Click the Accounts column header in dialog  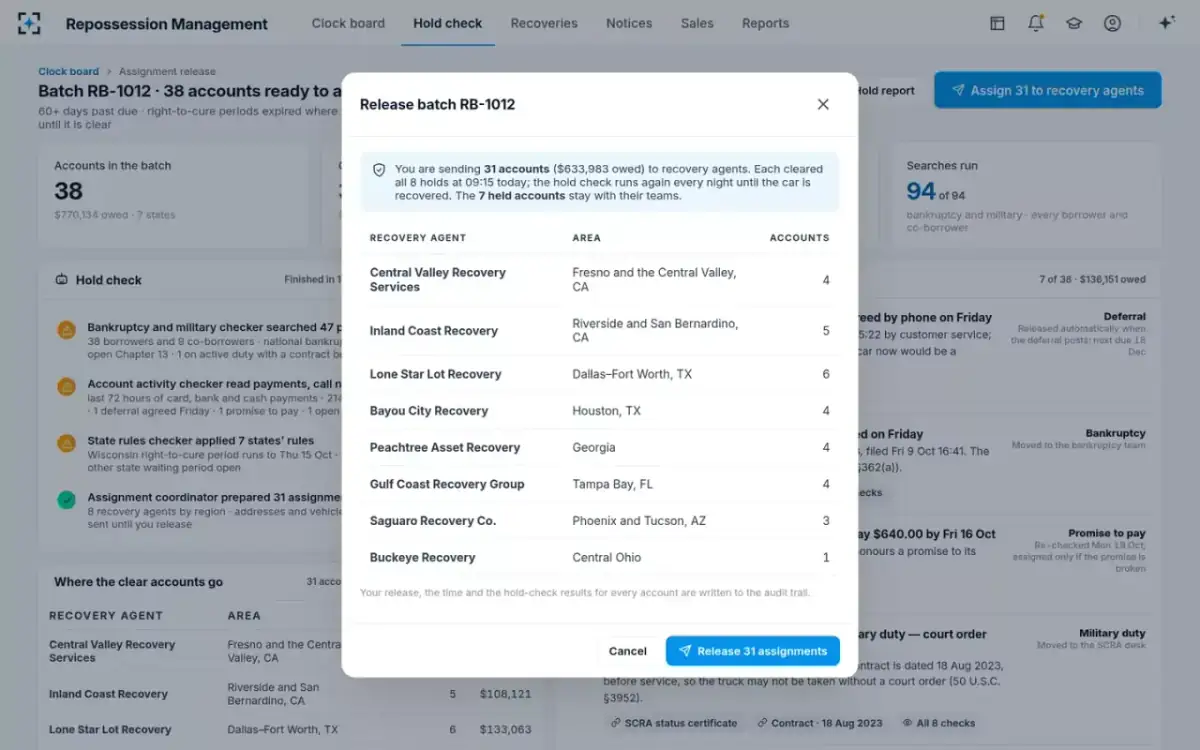click(x=799, y=238)
